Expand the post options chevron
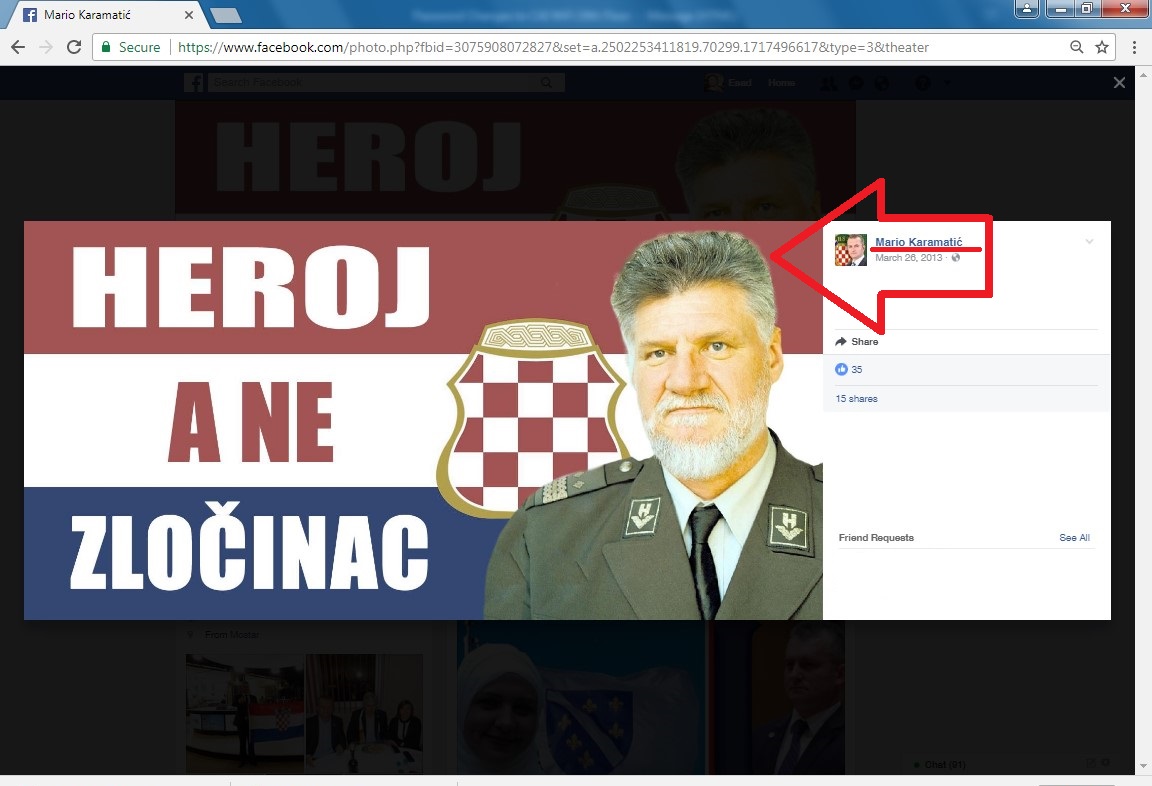Screen dimensions: 1152x786 click(x=1090, y=241)
